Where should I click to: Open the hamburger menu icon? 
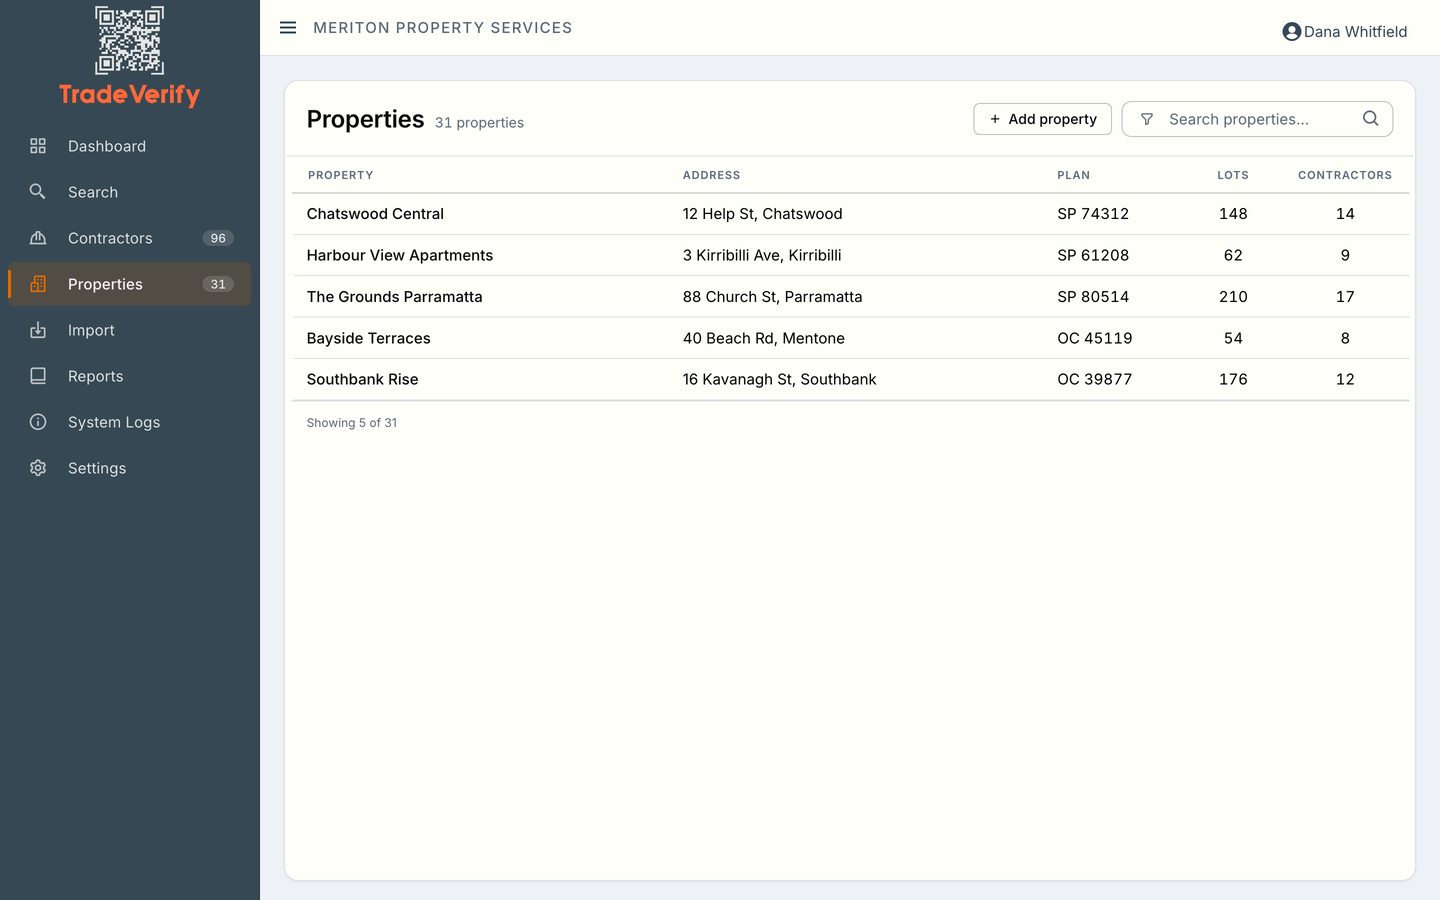click(x=288, y=28)
